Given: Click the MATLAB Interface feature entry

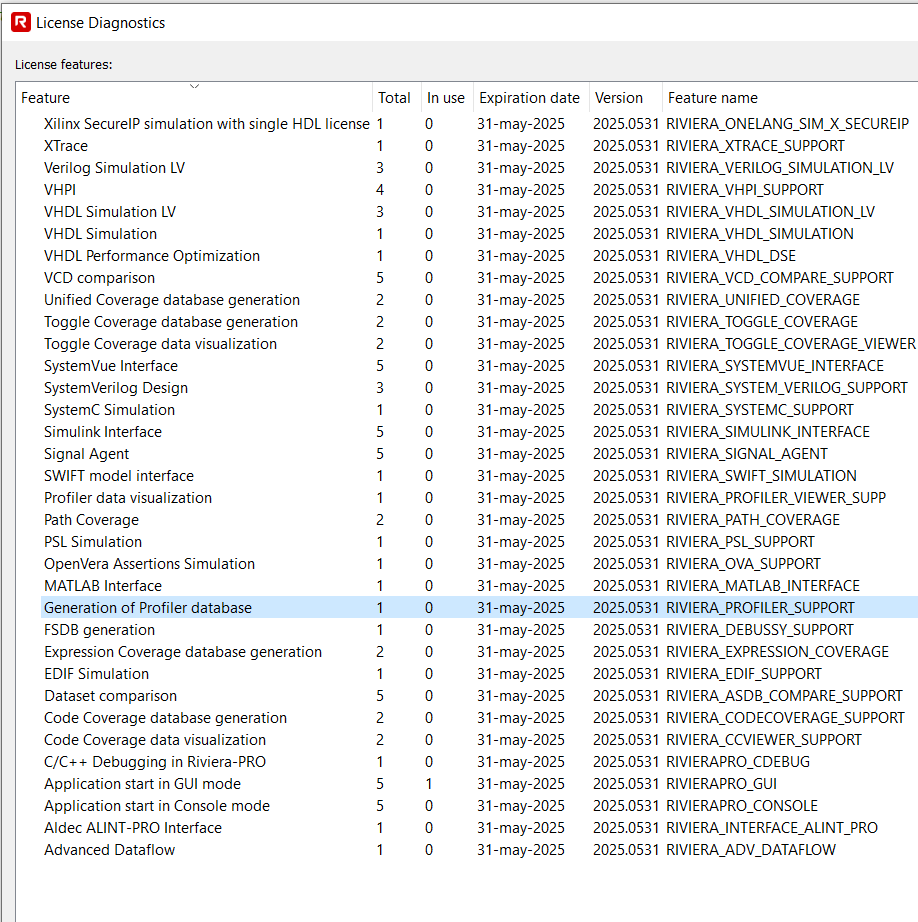Looking at the screenshot, I should (x=103, y=586).
